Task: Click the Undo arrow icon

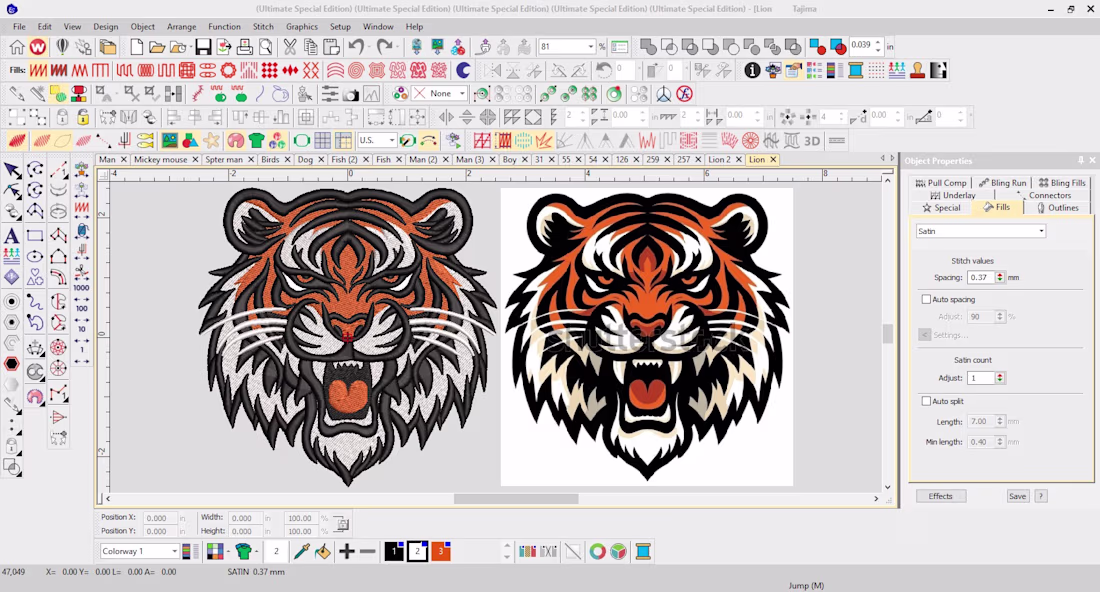Action: click(356, 47)
